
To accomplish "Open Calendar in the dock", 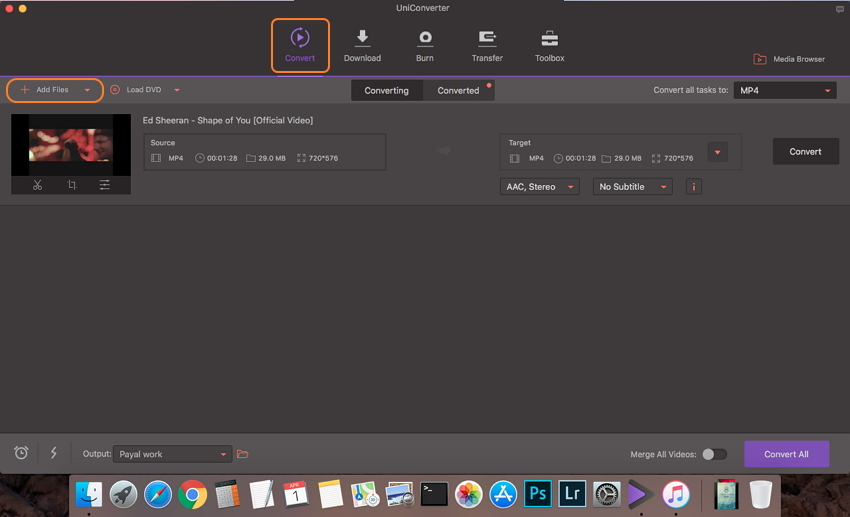I will [x=296, y=494].
